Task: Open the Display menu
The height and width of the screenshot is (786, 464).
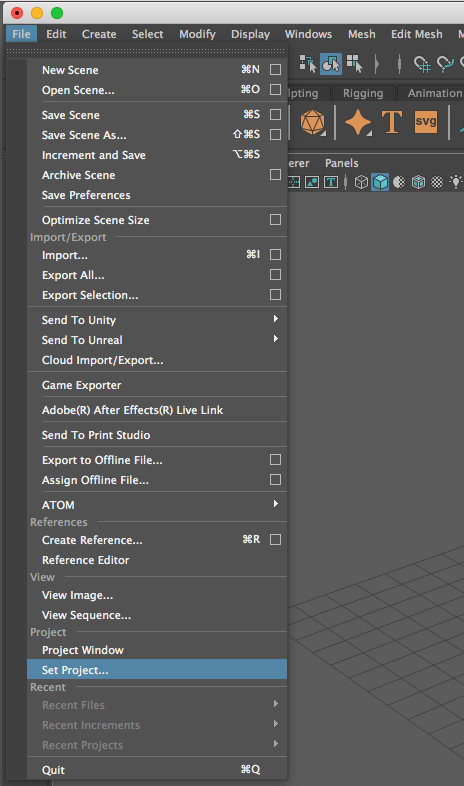Action: (250, 34)
